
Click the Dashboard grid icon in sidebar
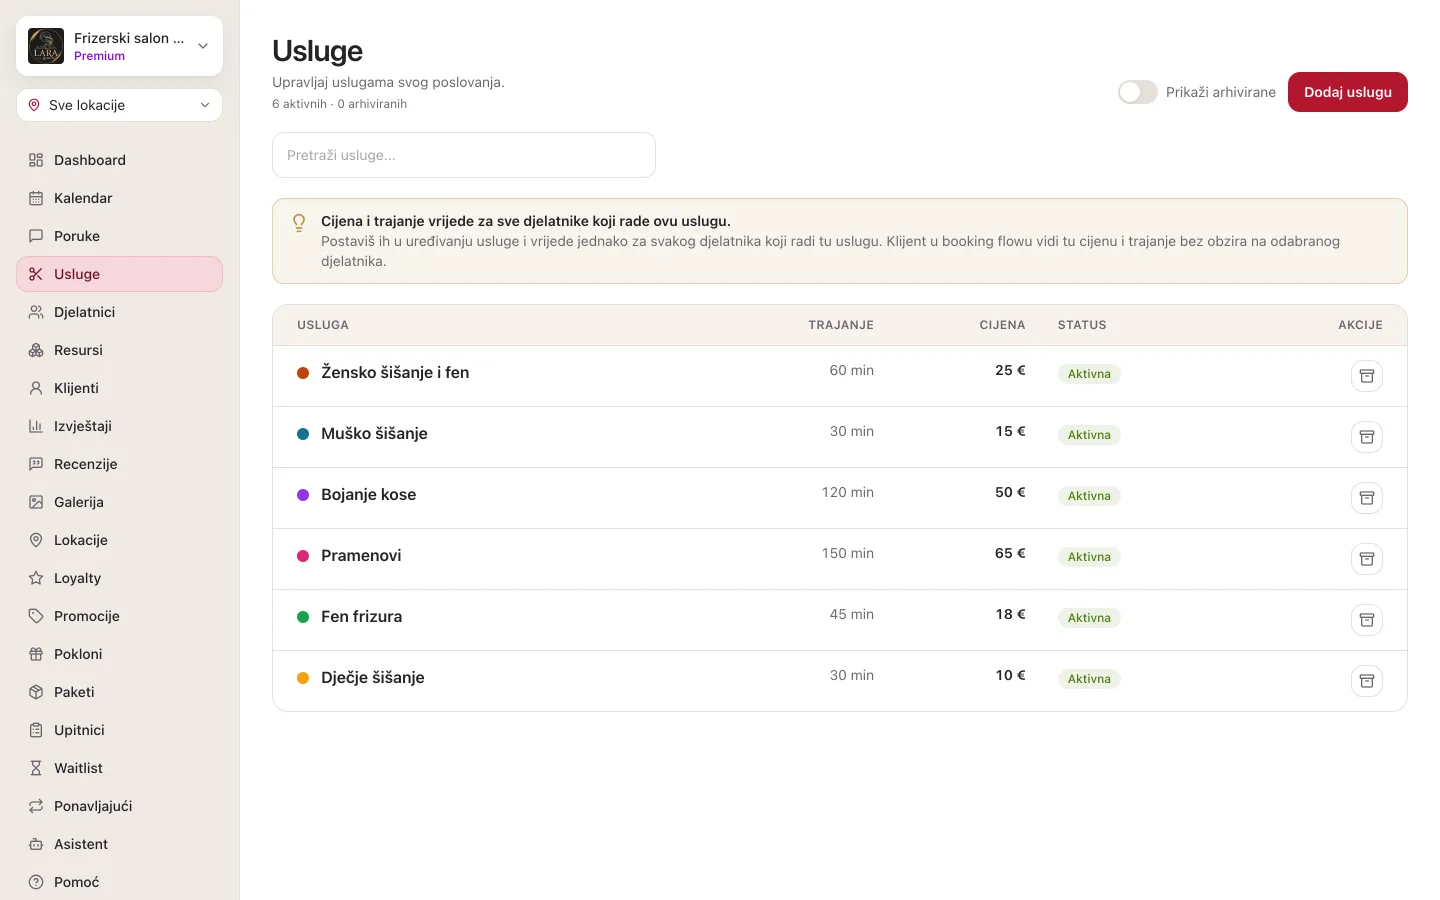(36, 160)
